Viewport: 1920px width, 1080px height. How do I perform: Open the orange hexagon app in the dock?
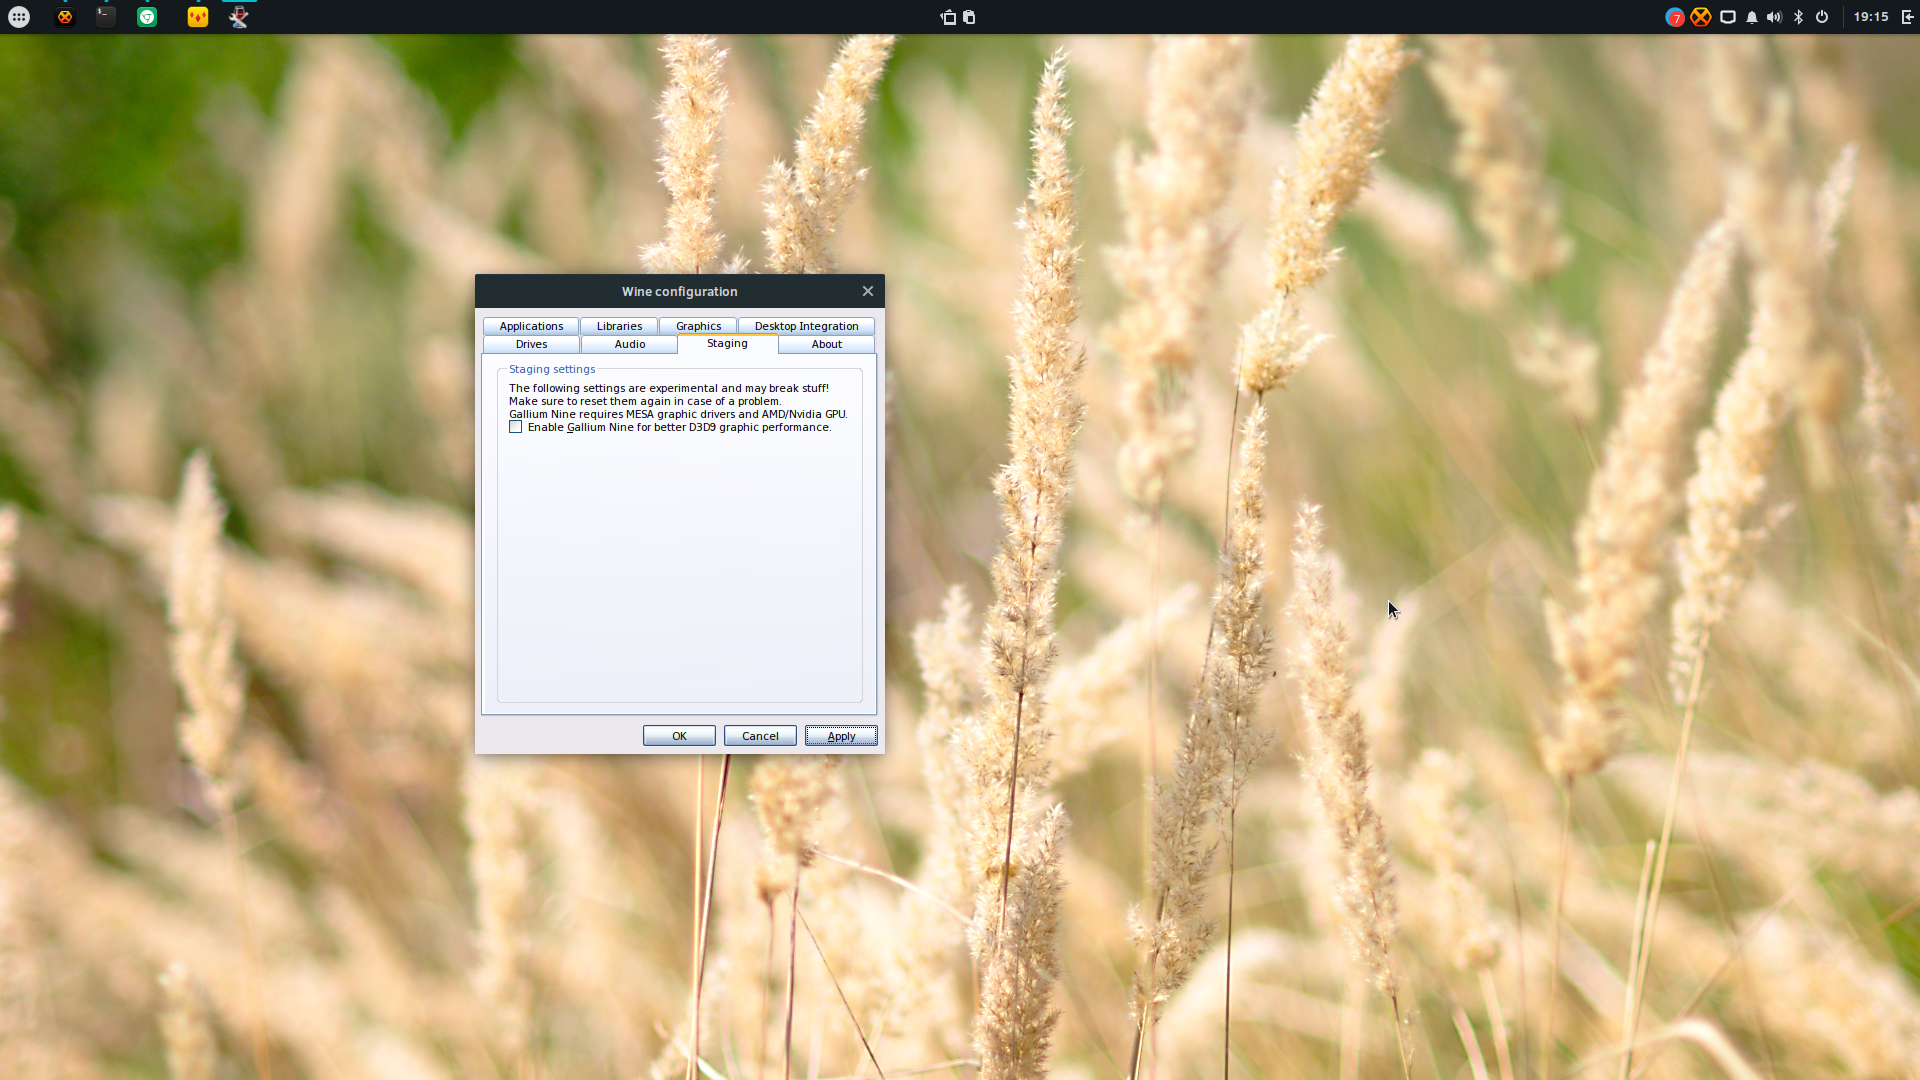(x=65, y=17)
